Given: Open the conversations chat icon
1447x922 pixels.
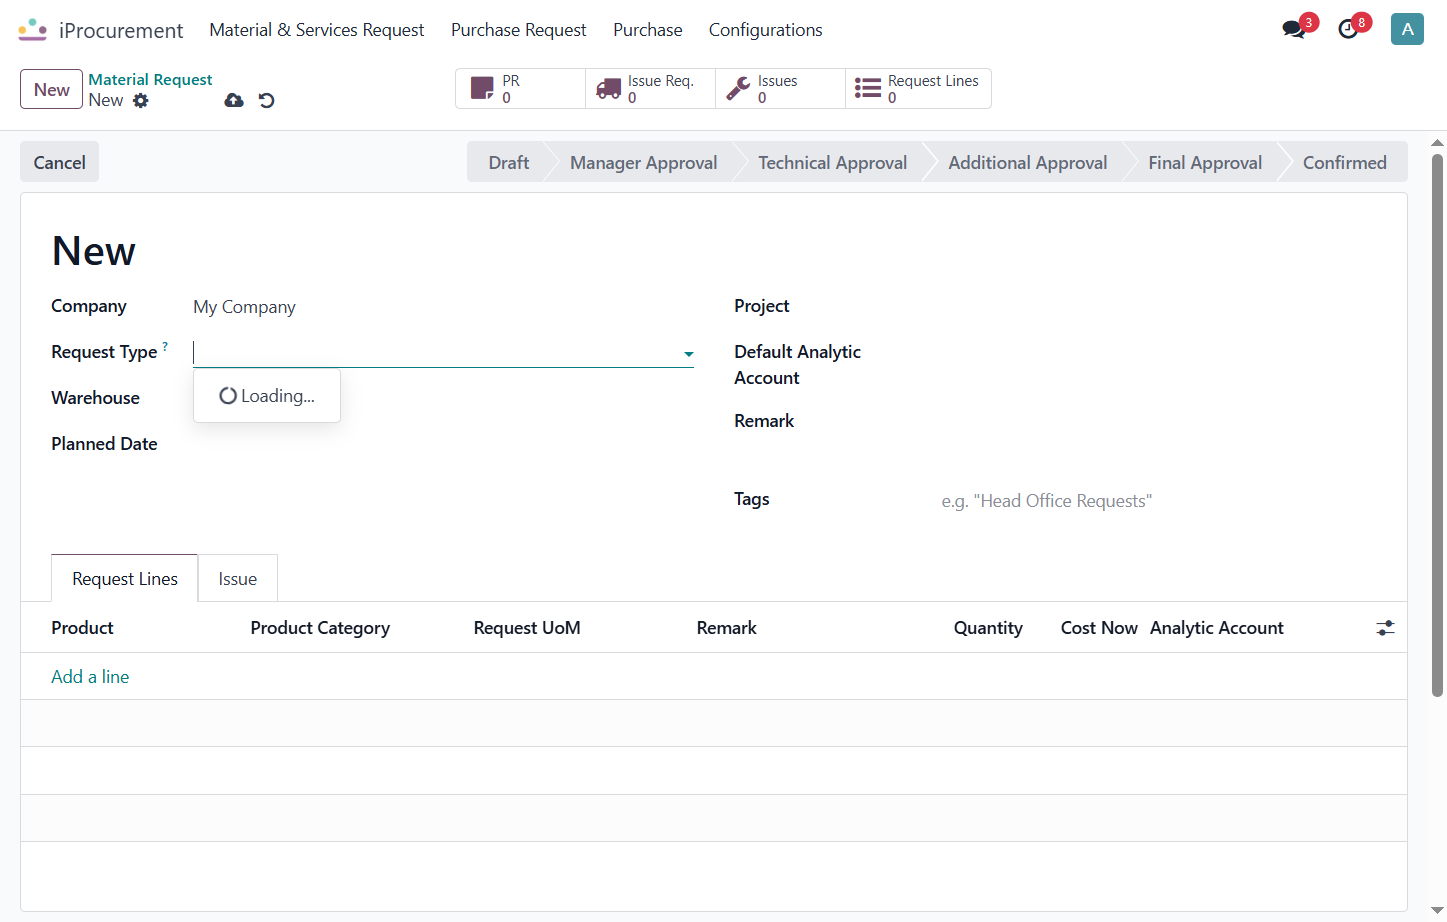Looking at the screenshot, I should click(x=1295, y=29).
